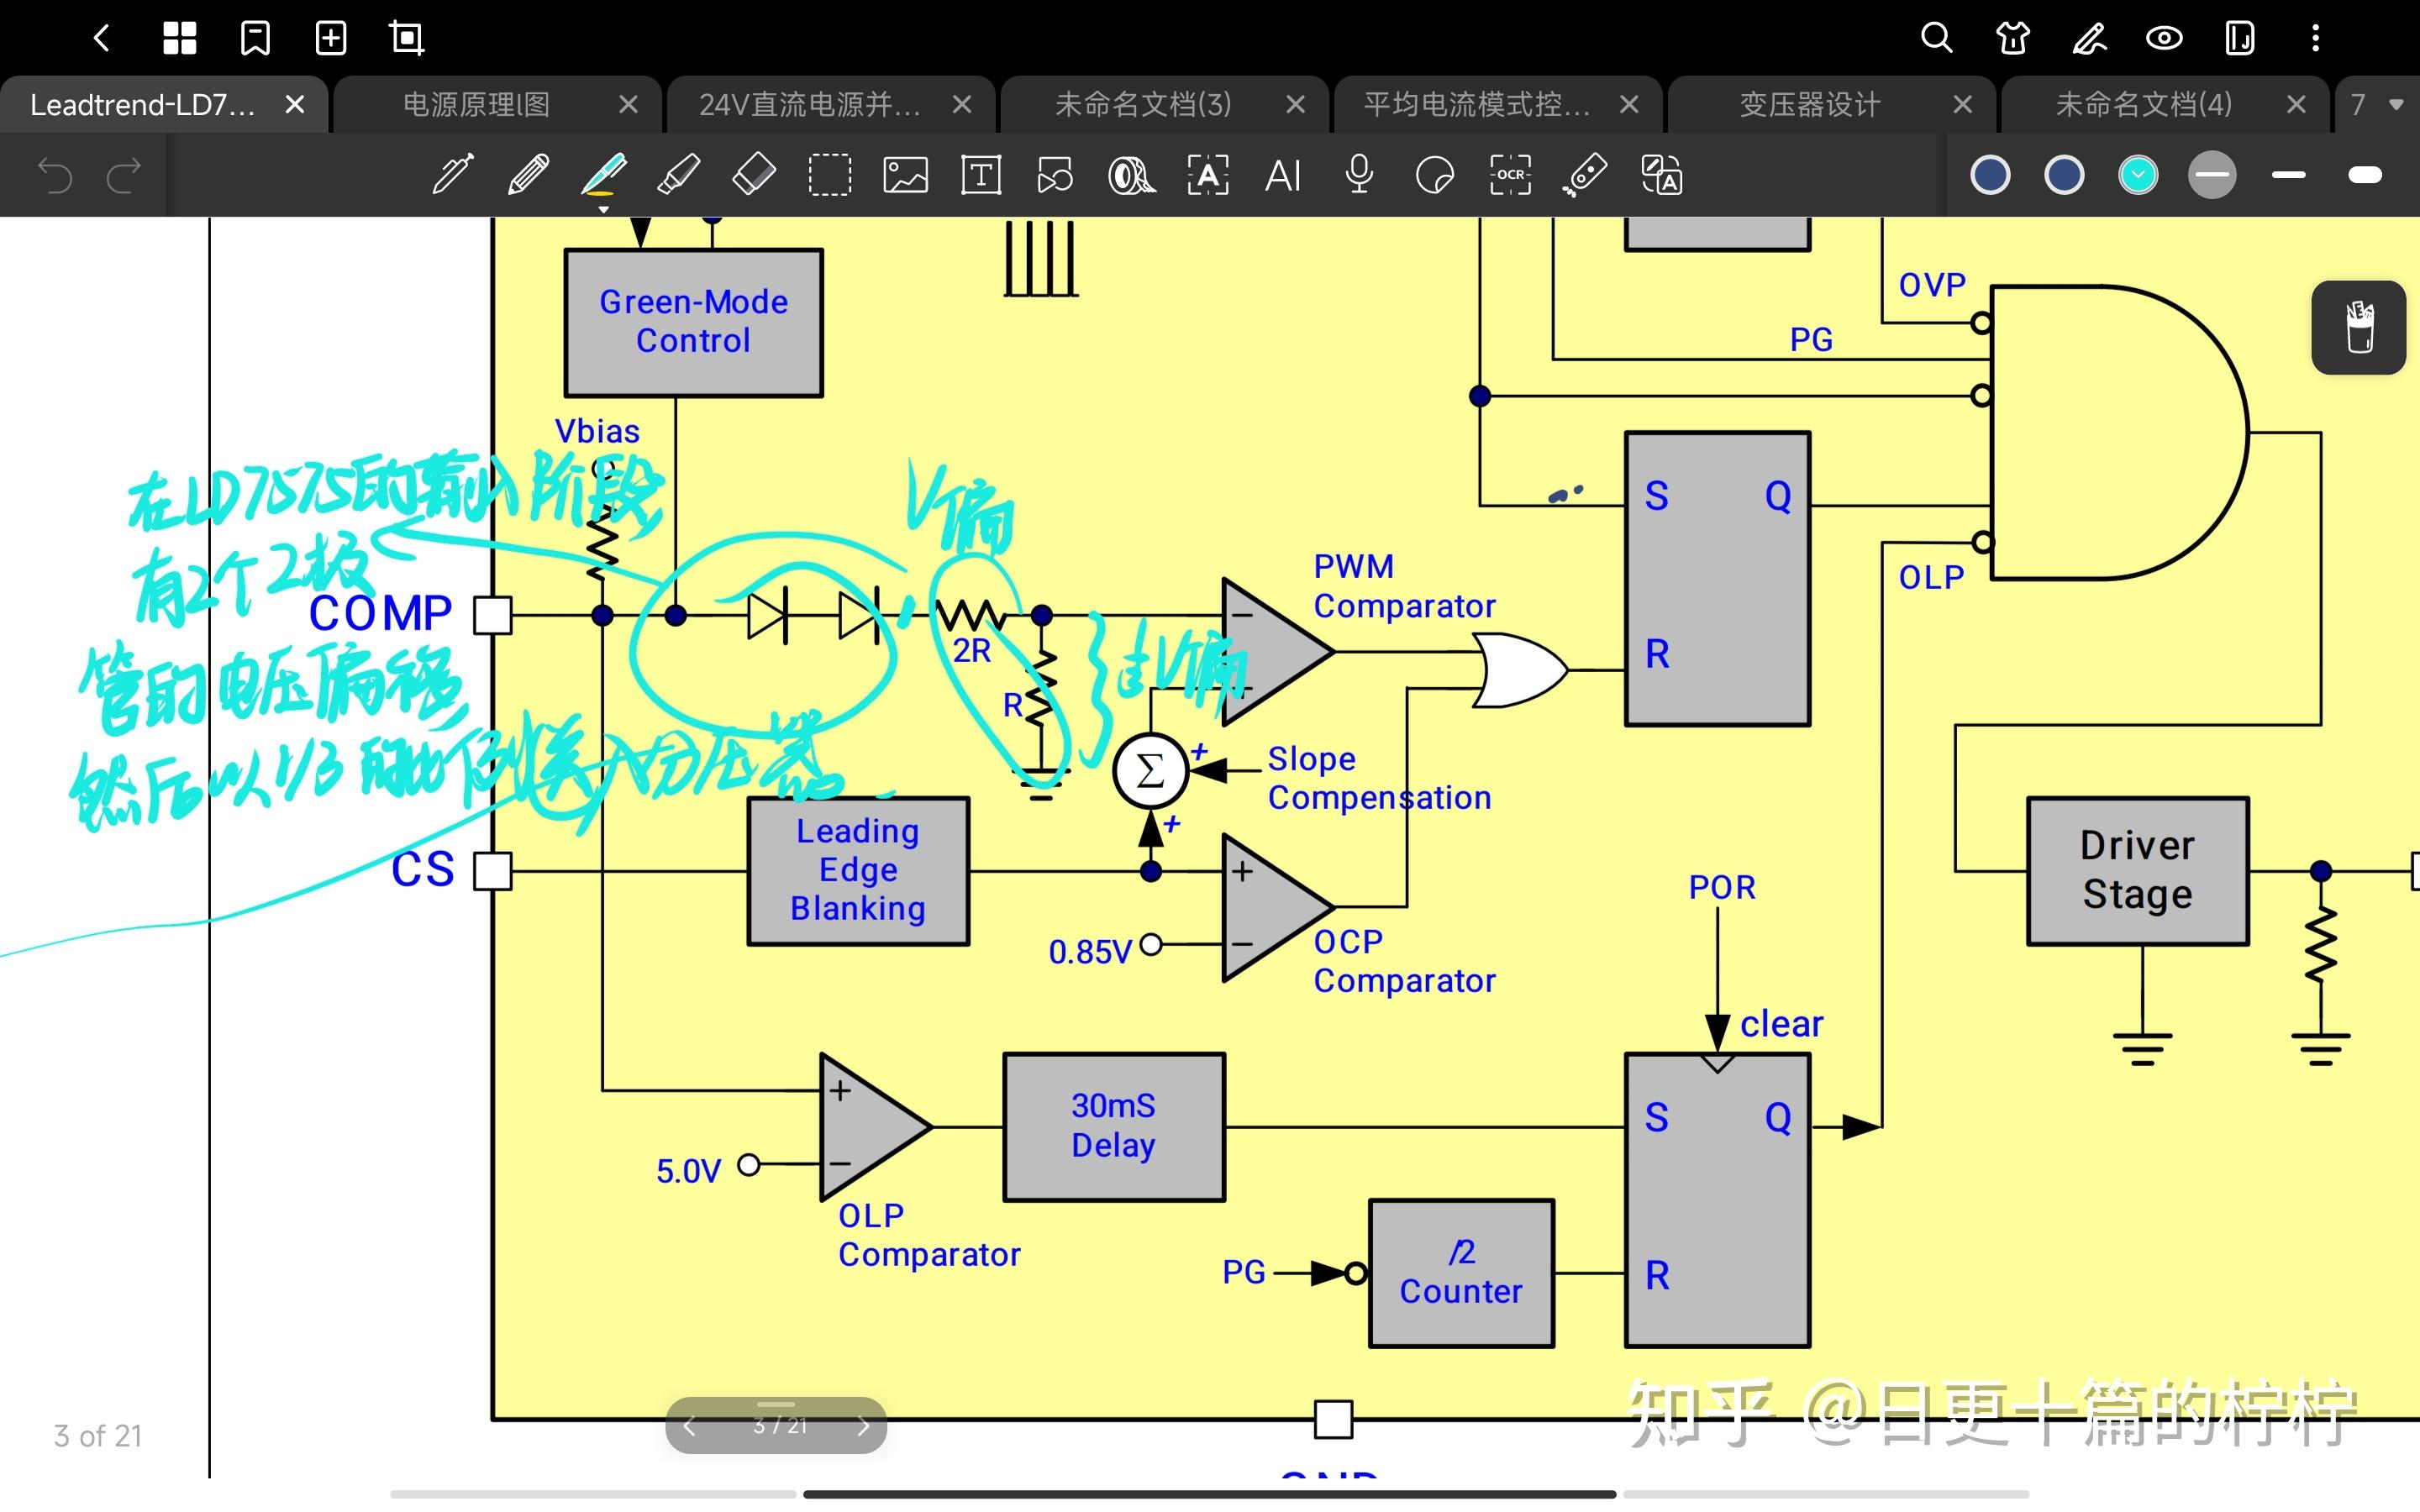Select the thick stroke width option
The width and height of the screenshot is (2420, 1512).
(2364, 176)
